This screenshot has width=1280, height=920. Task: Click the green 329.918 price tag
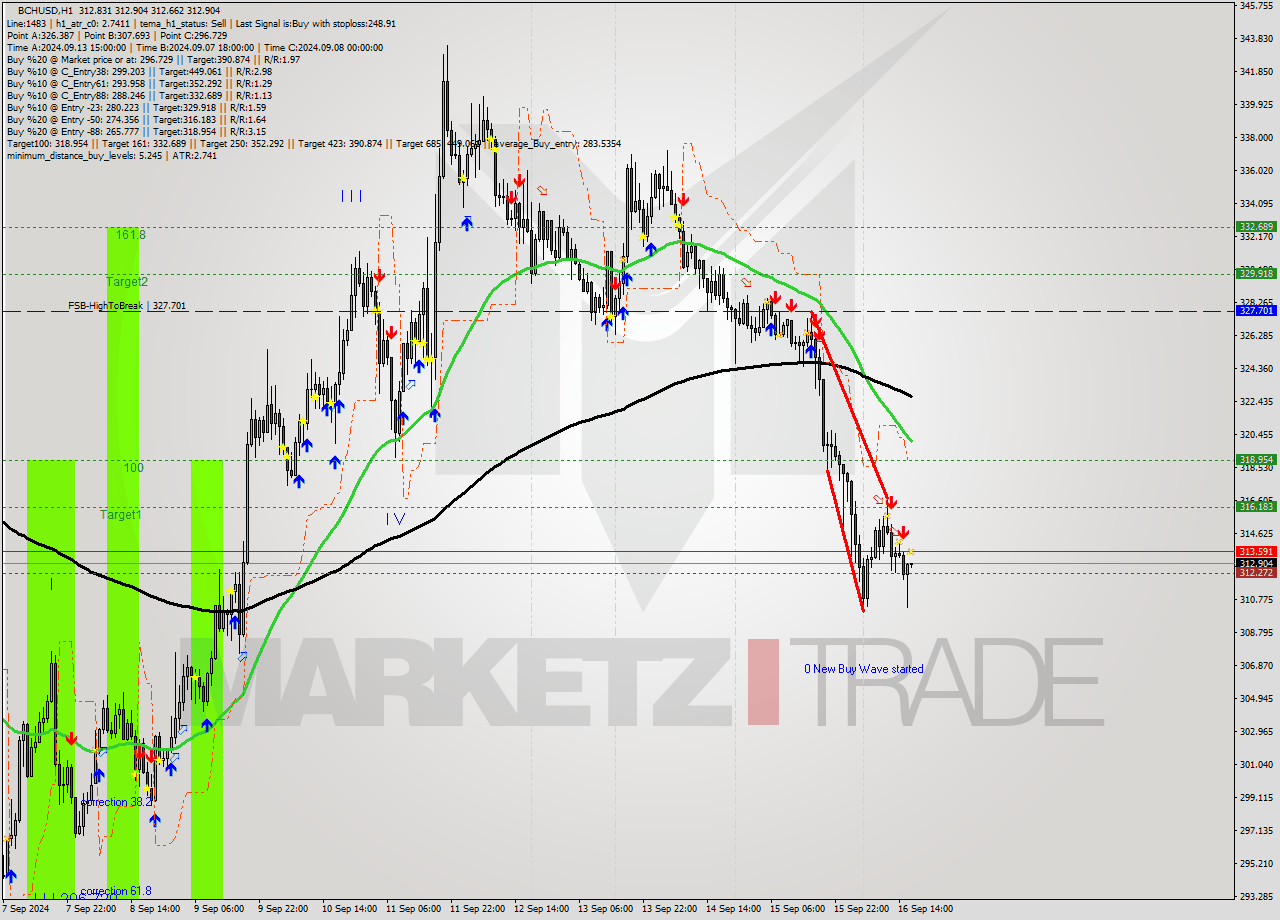1257,273
